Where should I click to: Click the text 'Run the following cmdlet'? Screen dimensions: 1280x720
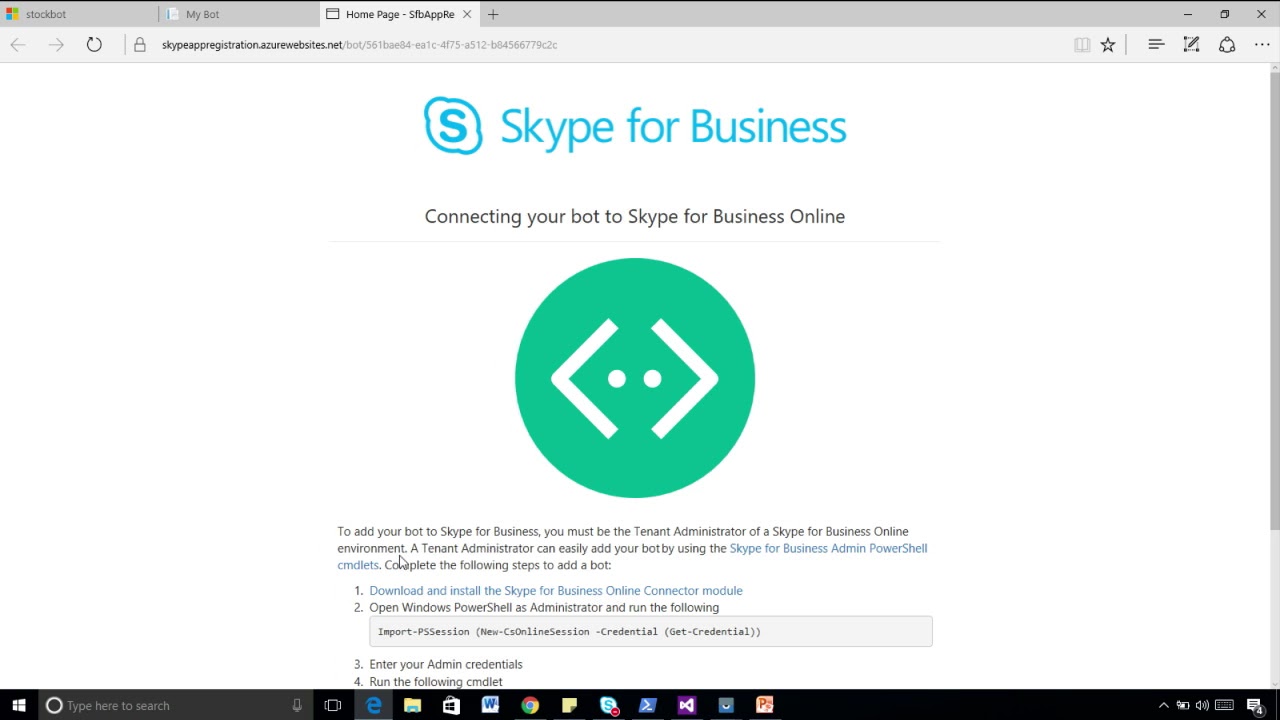436,682
